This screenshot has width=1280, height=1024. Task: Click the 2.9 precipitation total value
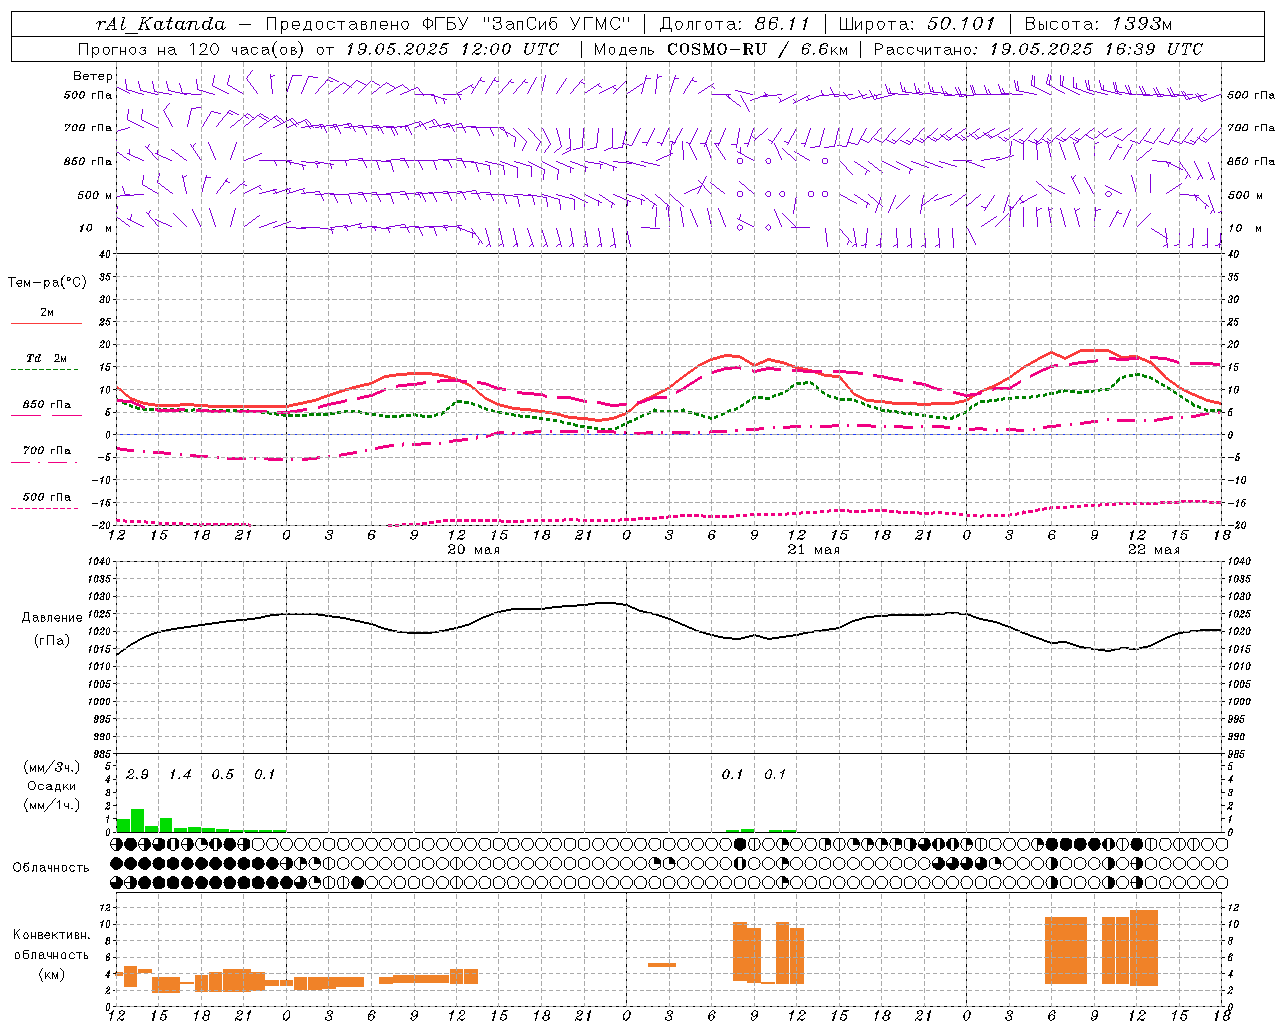138,774
